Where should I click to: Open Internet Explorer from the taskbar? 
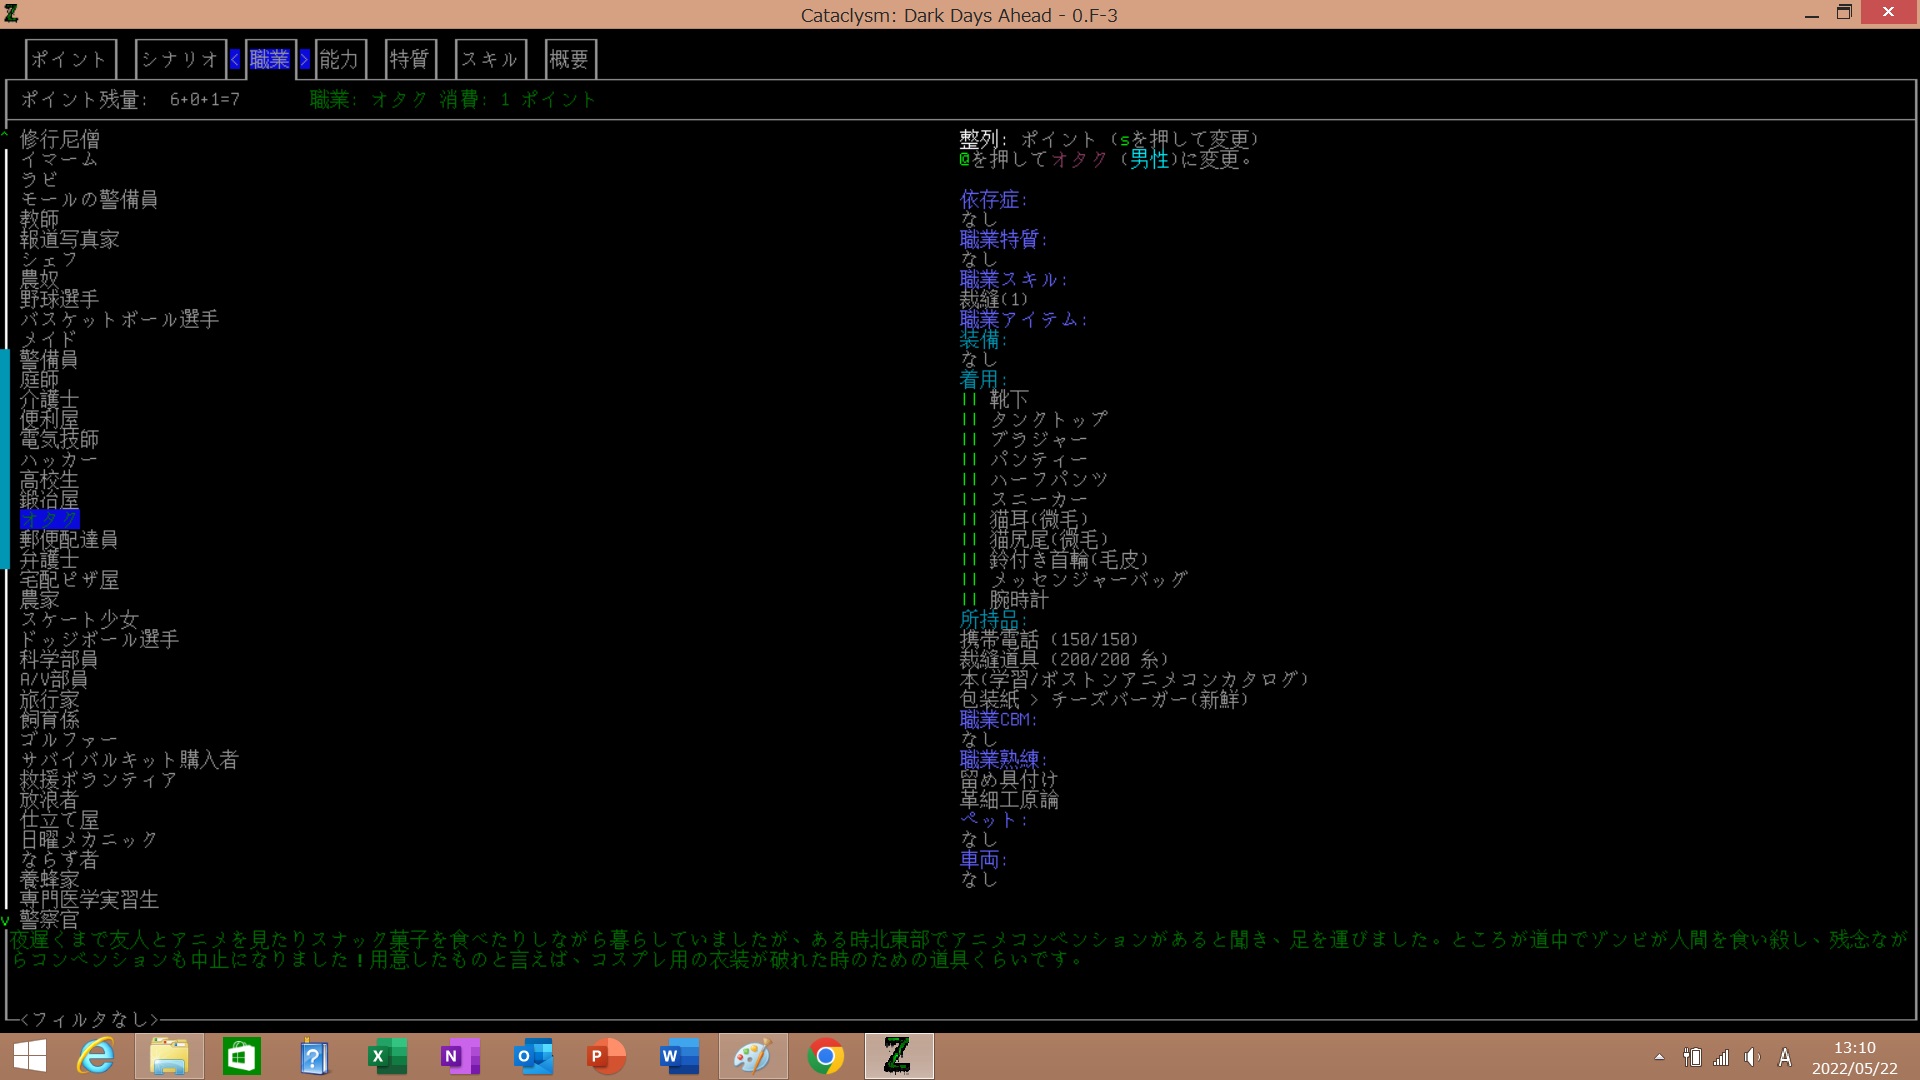coord(96,1056)
